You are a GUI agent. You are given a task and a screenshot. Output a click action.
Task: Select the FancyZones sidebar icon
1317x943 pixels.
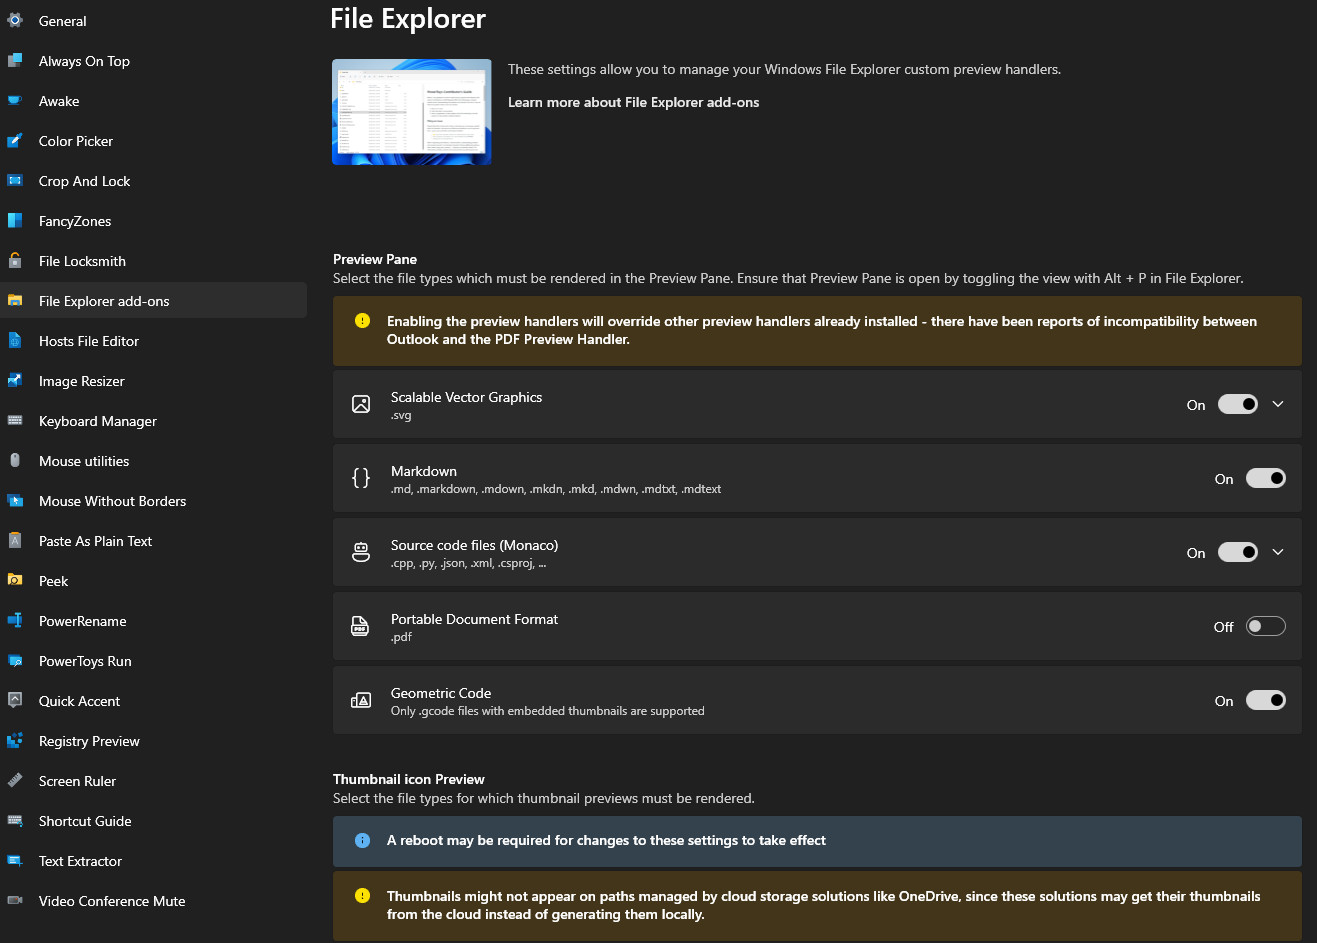pyautogui.click(x=18, y=221)
